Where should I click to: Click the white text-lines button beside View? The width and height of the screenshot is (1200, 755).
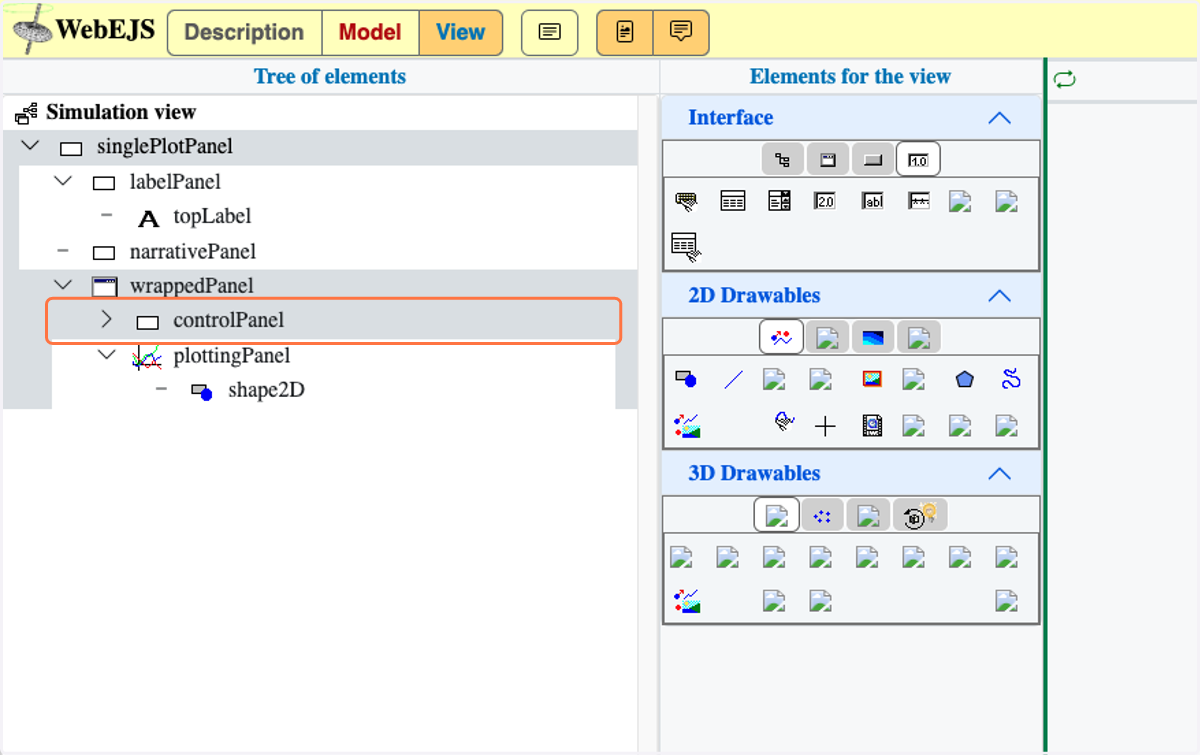point(549,32)
